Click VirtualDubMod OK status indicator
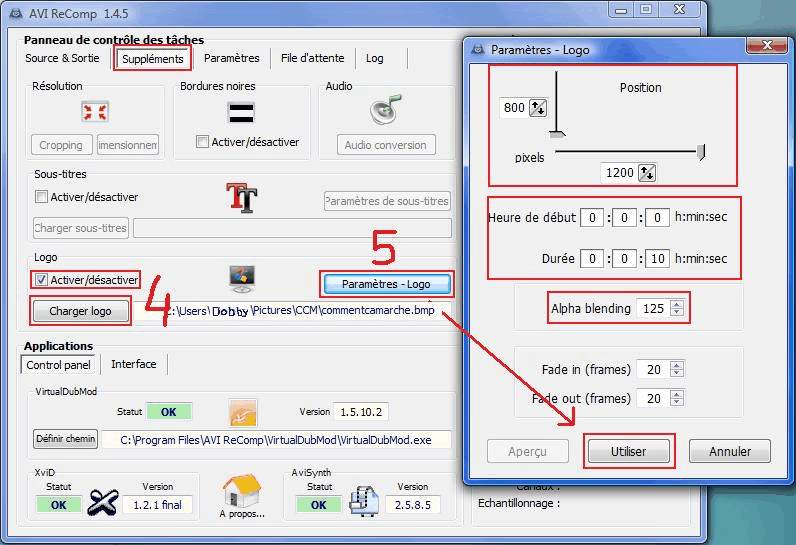The height and width of the screenshot is (545, 796). (169, 412)
